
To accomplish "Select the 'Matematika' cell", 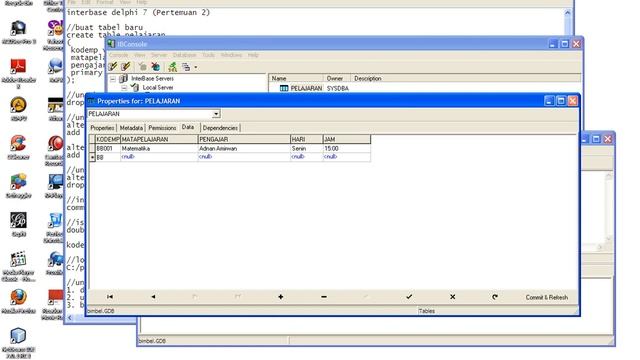I will 159,149.
